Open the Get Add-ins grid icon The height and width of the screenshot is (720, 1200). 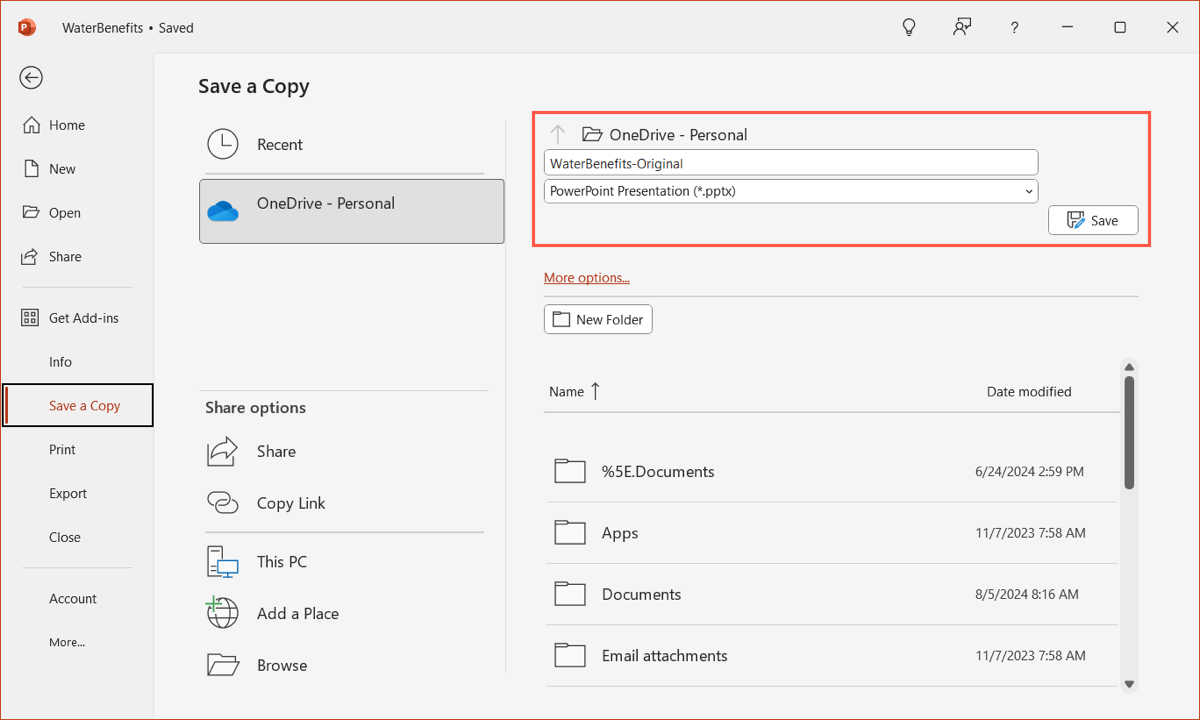[31, 318]
